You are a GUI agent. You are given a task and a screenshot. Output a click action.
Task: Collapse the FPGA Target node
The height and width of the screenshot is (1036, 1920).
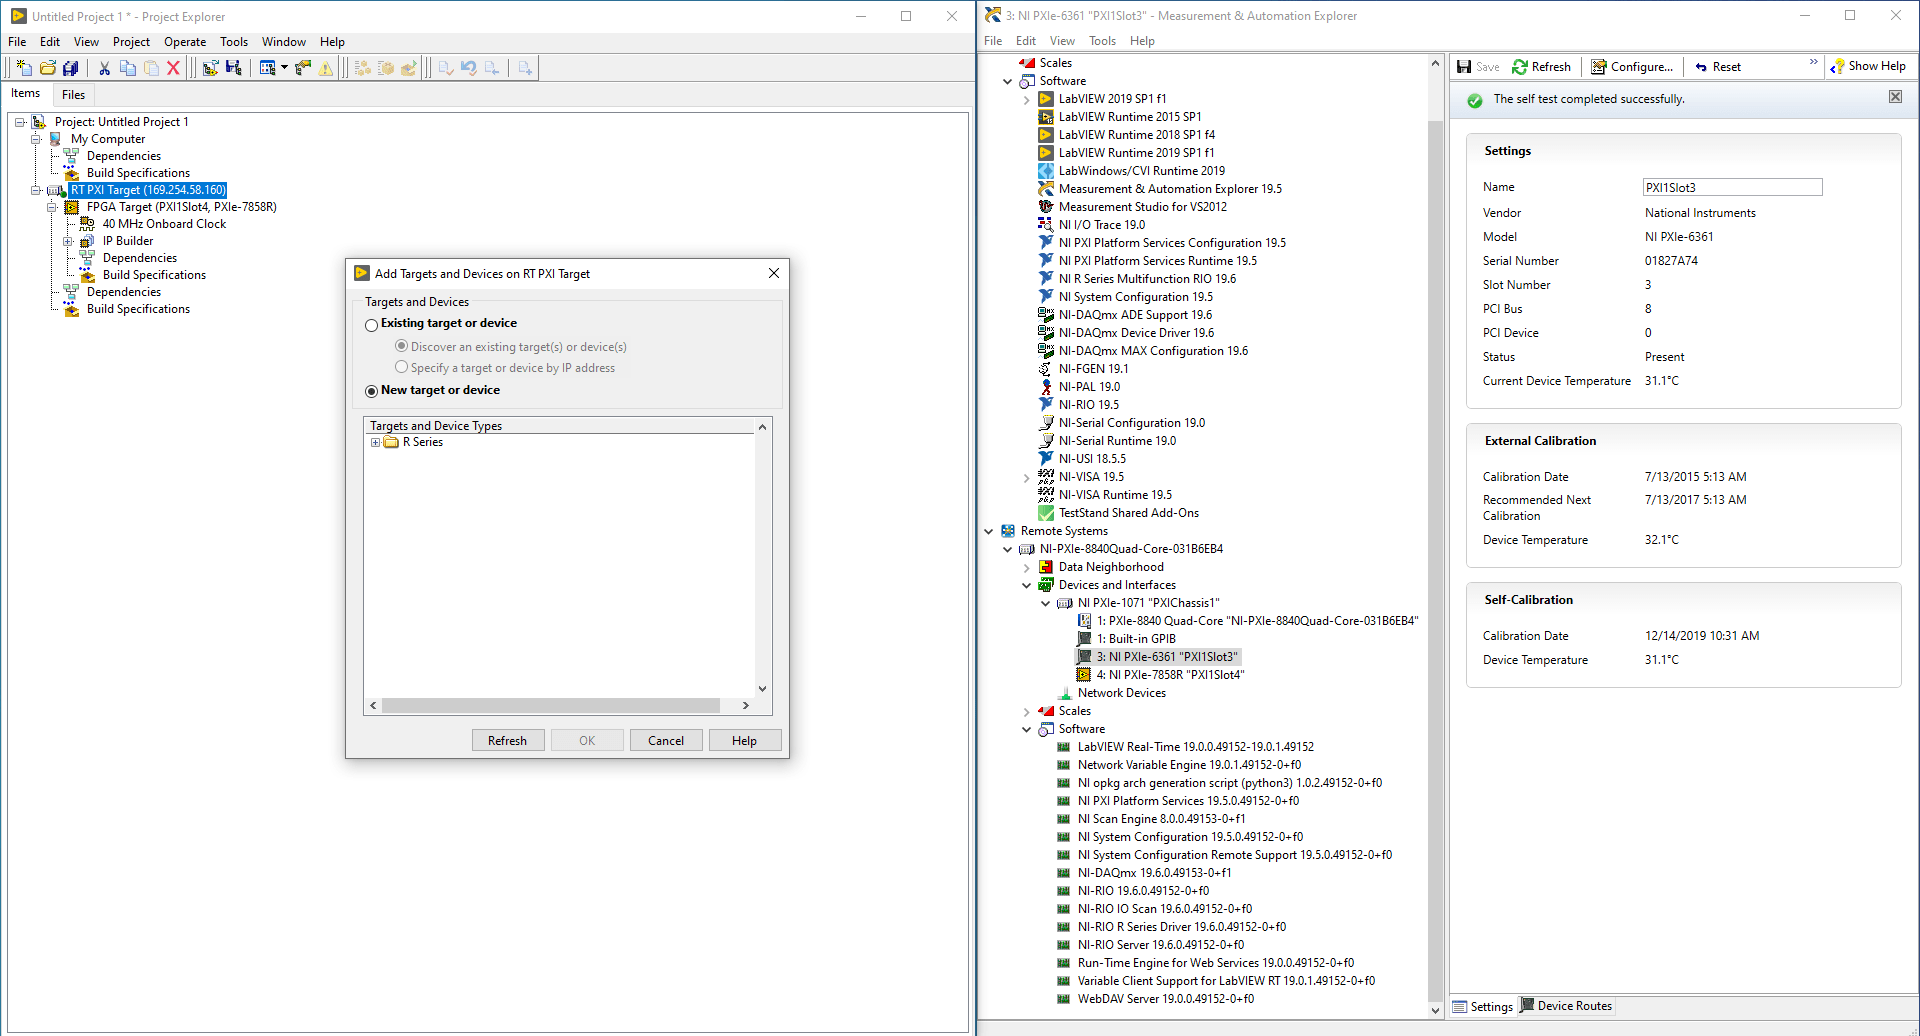[52, 207]
